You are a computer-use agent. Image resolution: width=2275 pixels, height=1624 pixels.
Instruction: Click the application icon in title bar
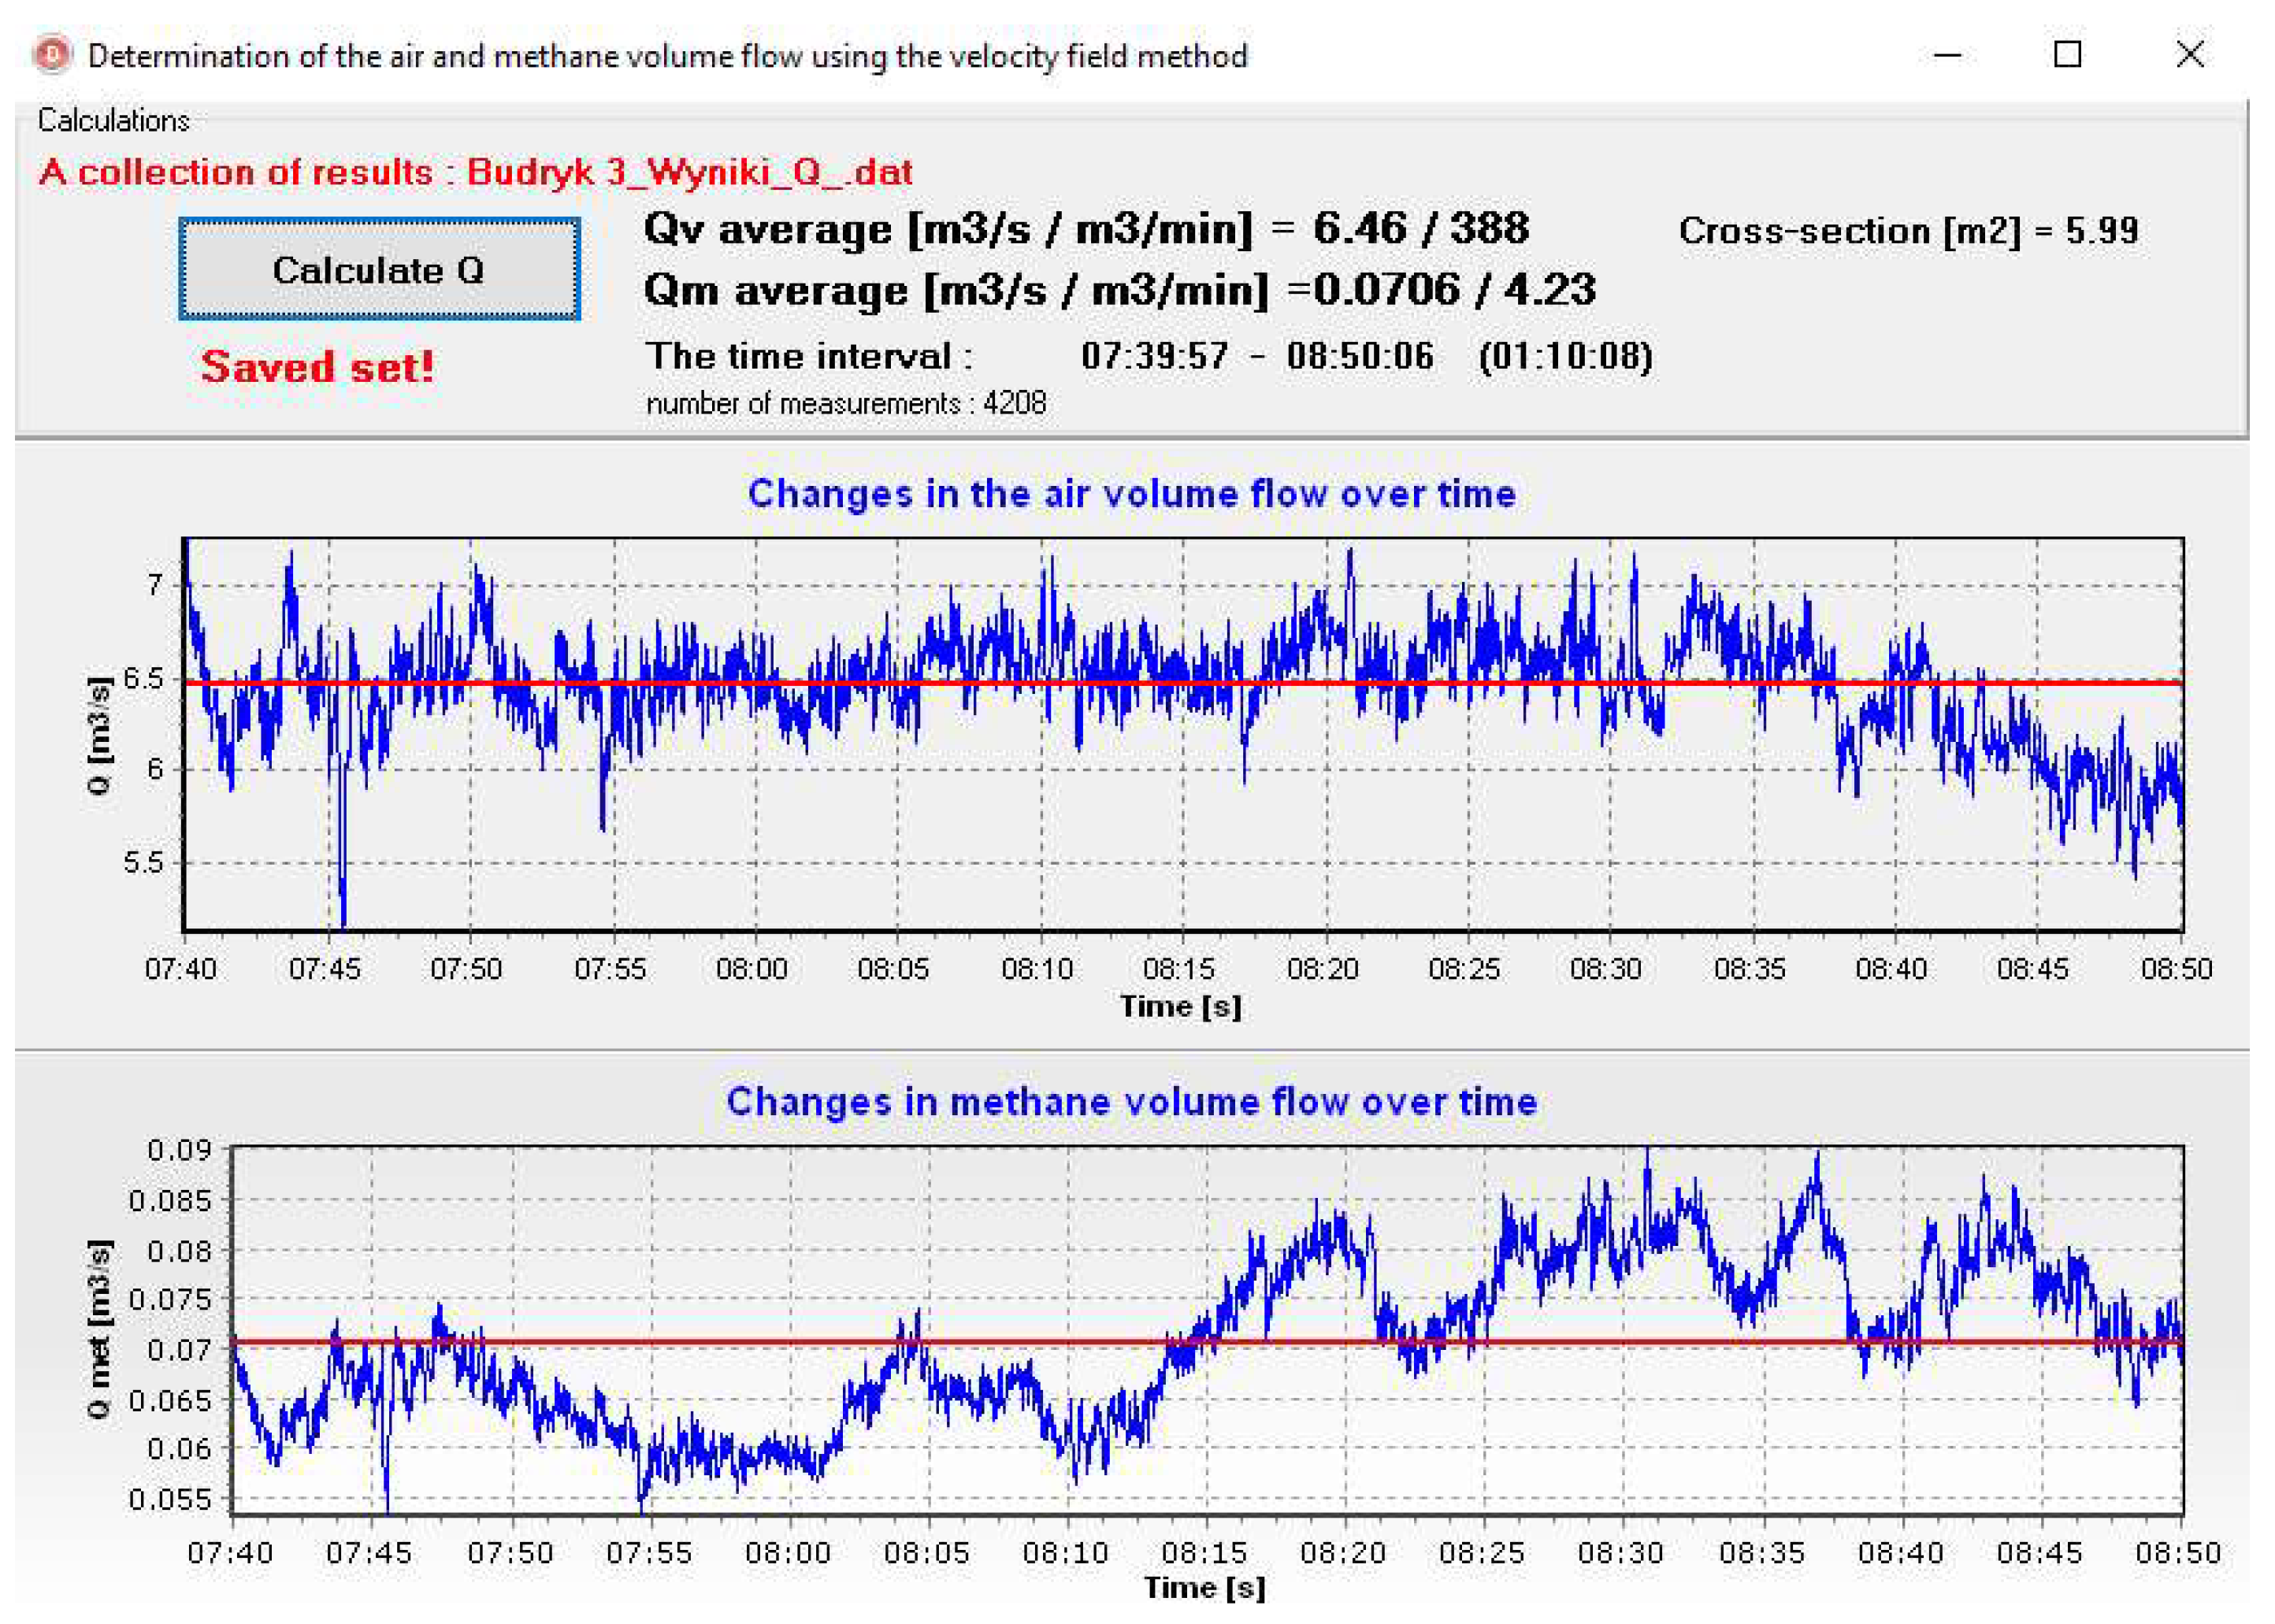[52, 55]
